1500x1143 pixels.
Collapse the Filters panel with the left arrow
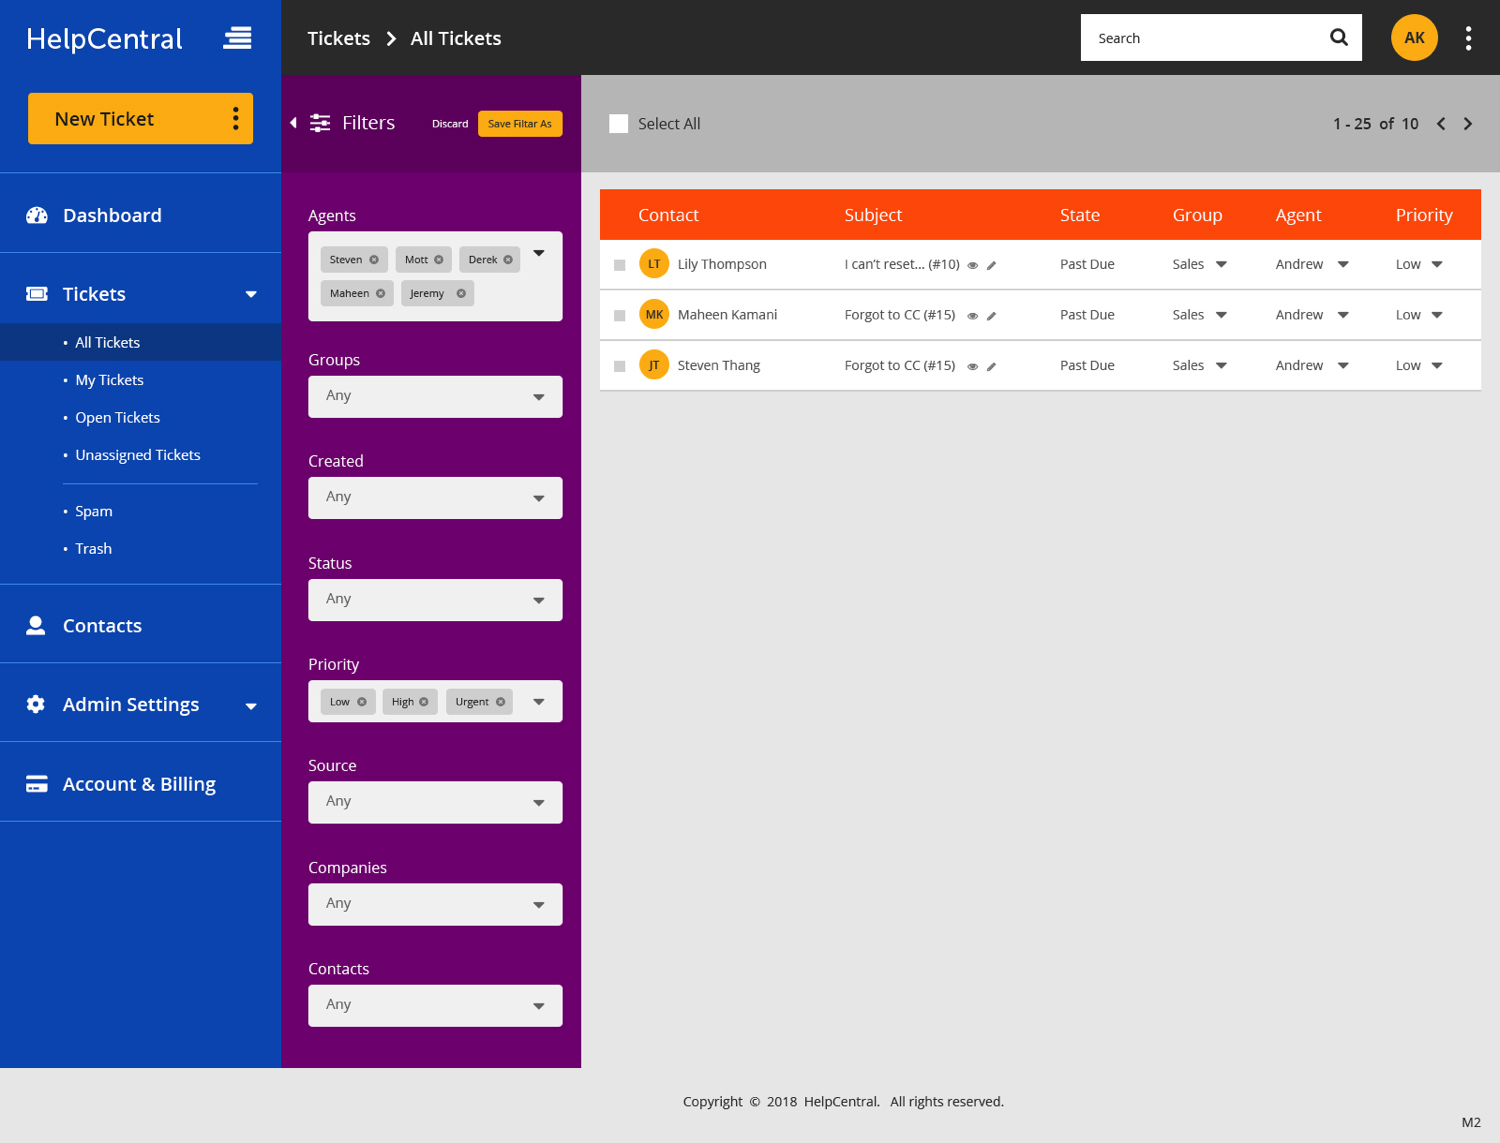[293, 123]
